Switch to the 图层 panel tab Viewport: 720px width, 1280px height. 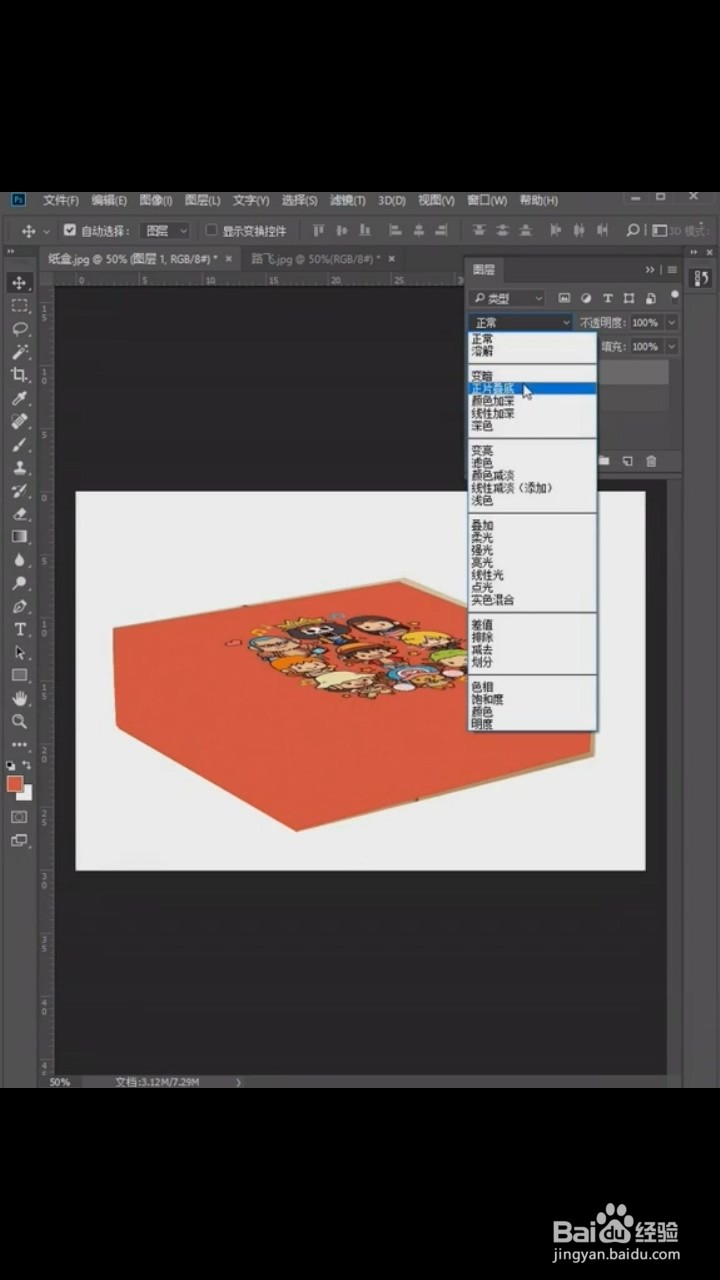coord(484,270)
